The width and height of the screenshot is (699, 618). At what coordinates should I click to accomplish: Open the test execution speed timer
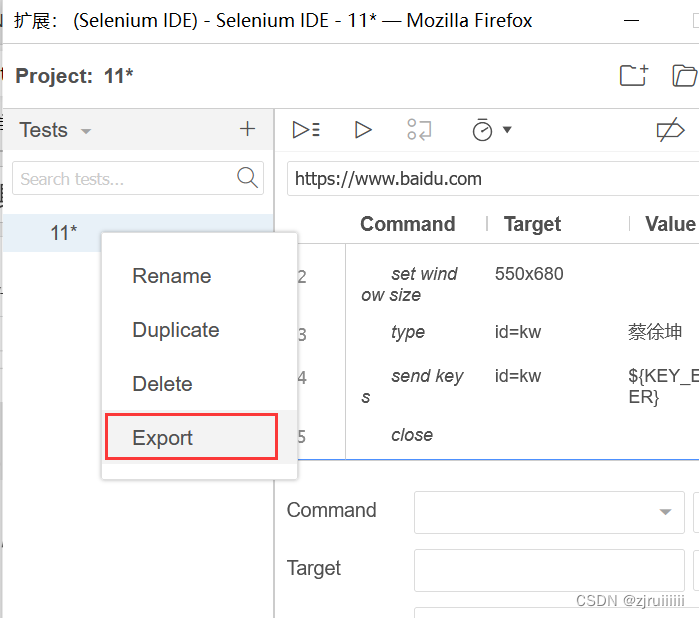pyautogui.click(x=482, y=130)
